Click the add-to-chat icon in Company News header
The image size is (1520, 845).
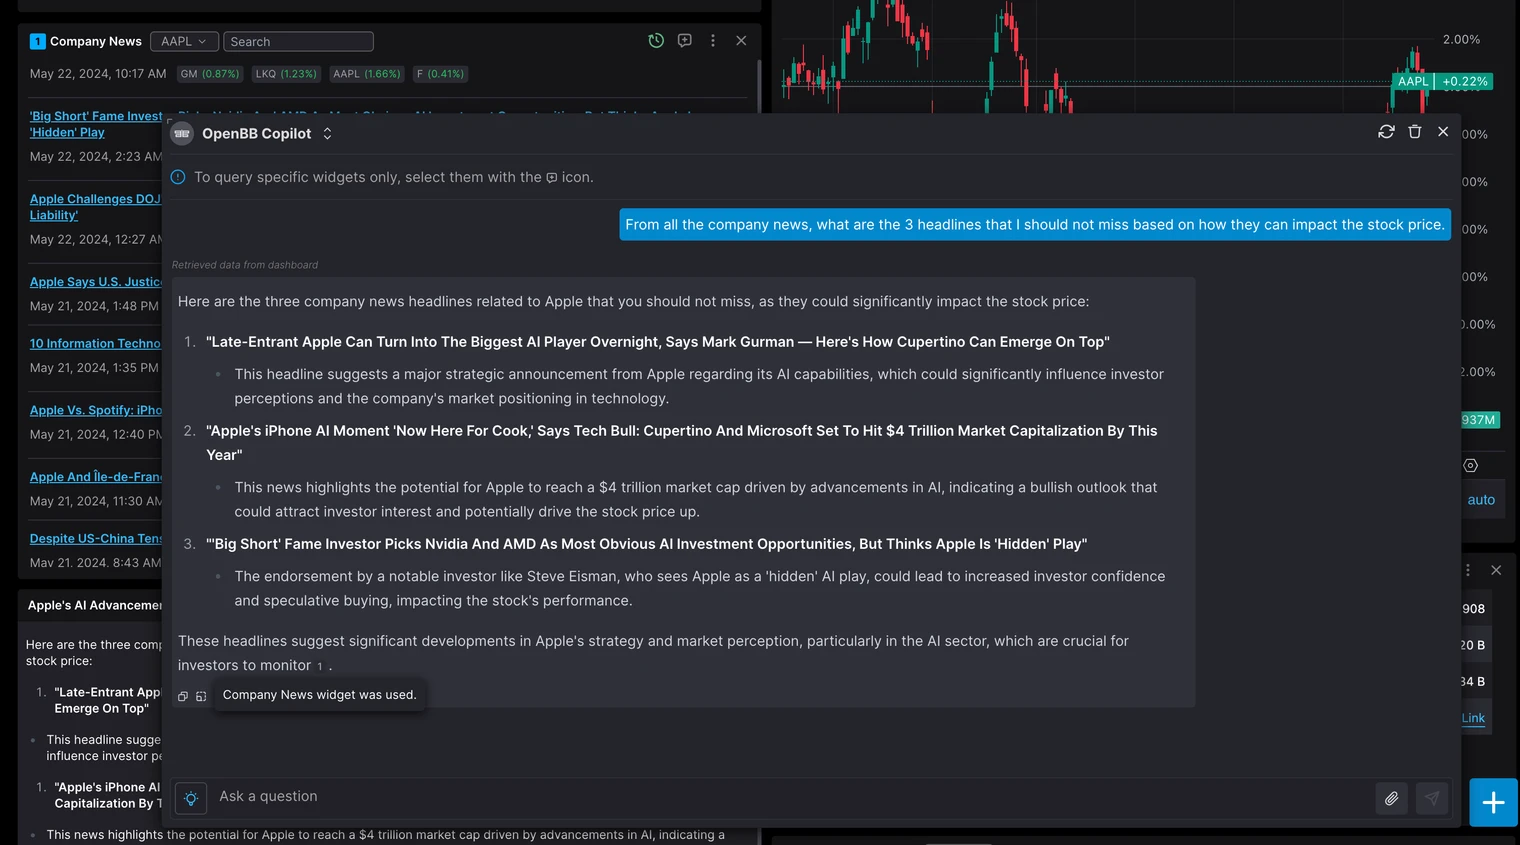[685, 41]
